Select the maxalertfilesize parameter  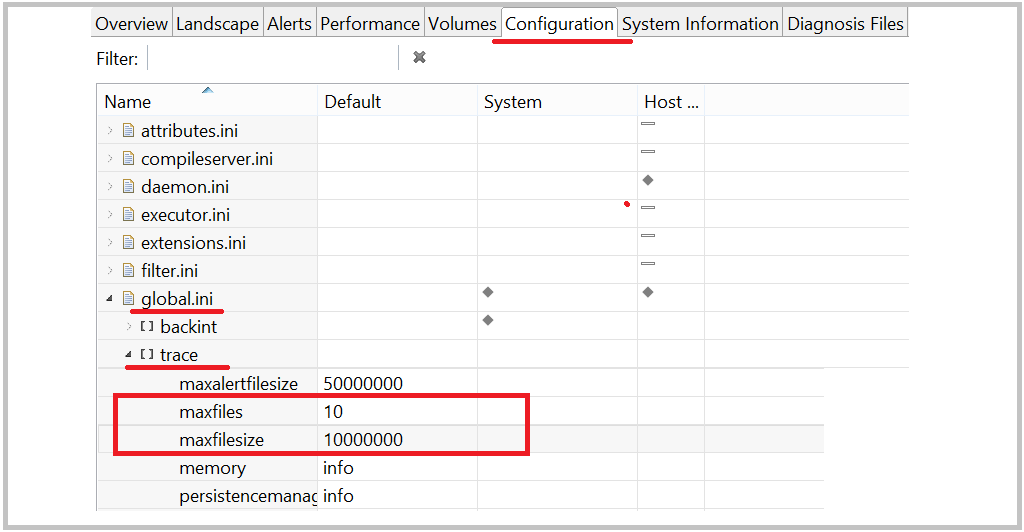pos(238,384)
